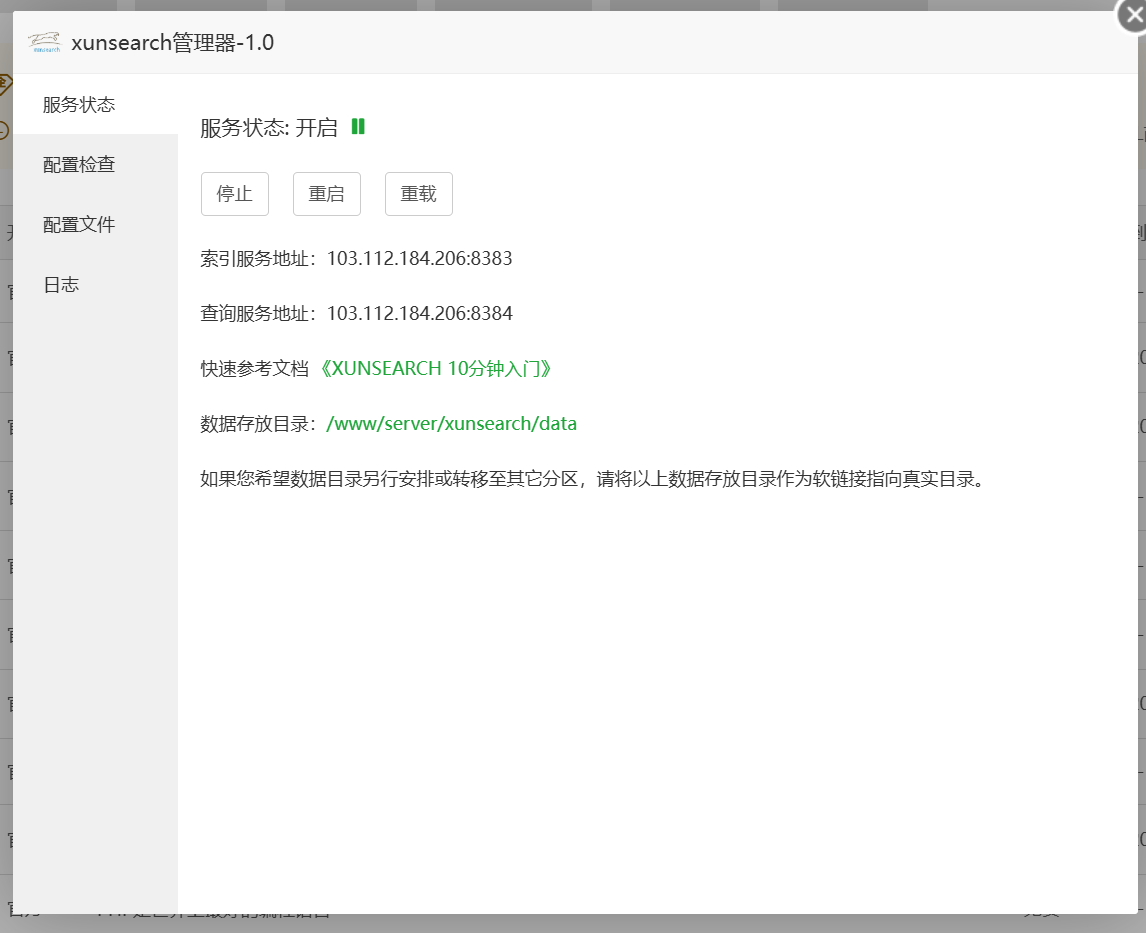Open the /www/server/xunsearch/data directory link
The image size is (1146, 933).
coord(451,423)
